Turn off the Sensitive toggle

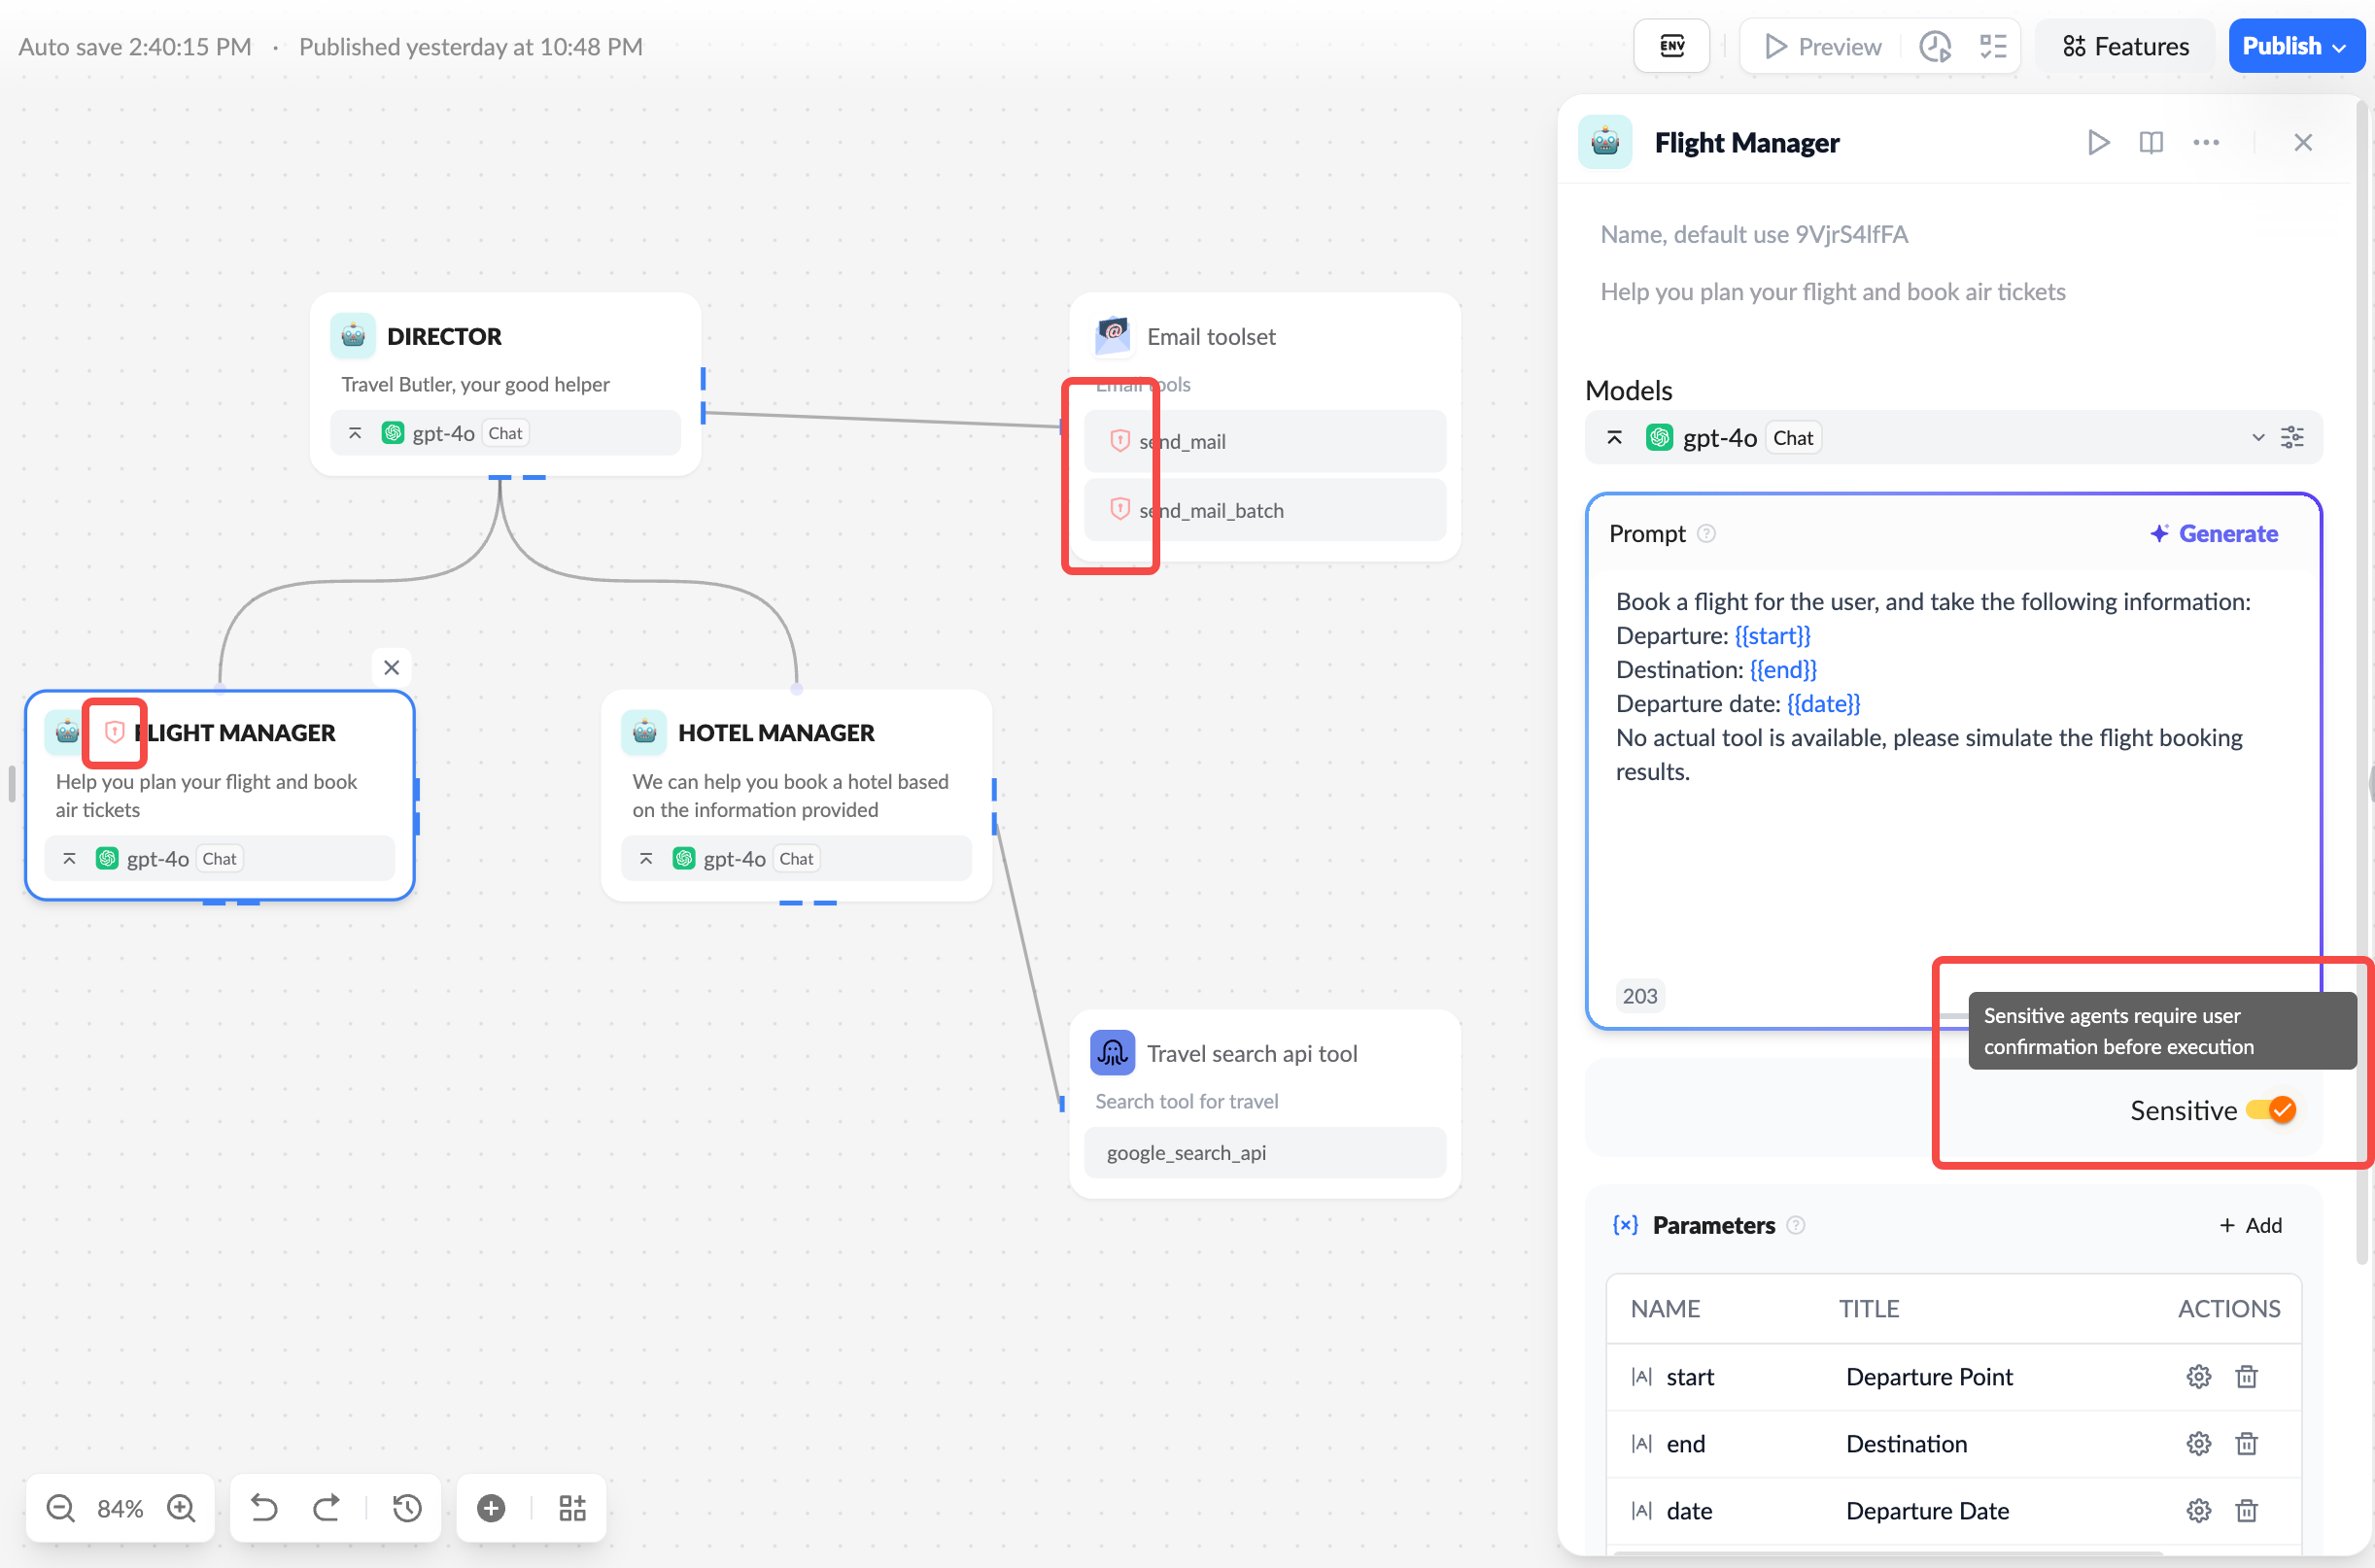2270,1110
